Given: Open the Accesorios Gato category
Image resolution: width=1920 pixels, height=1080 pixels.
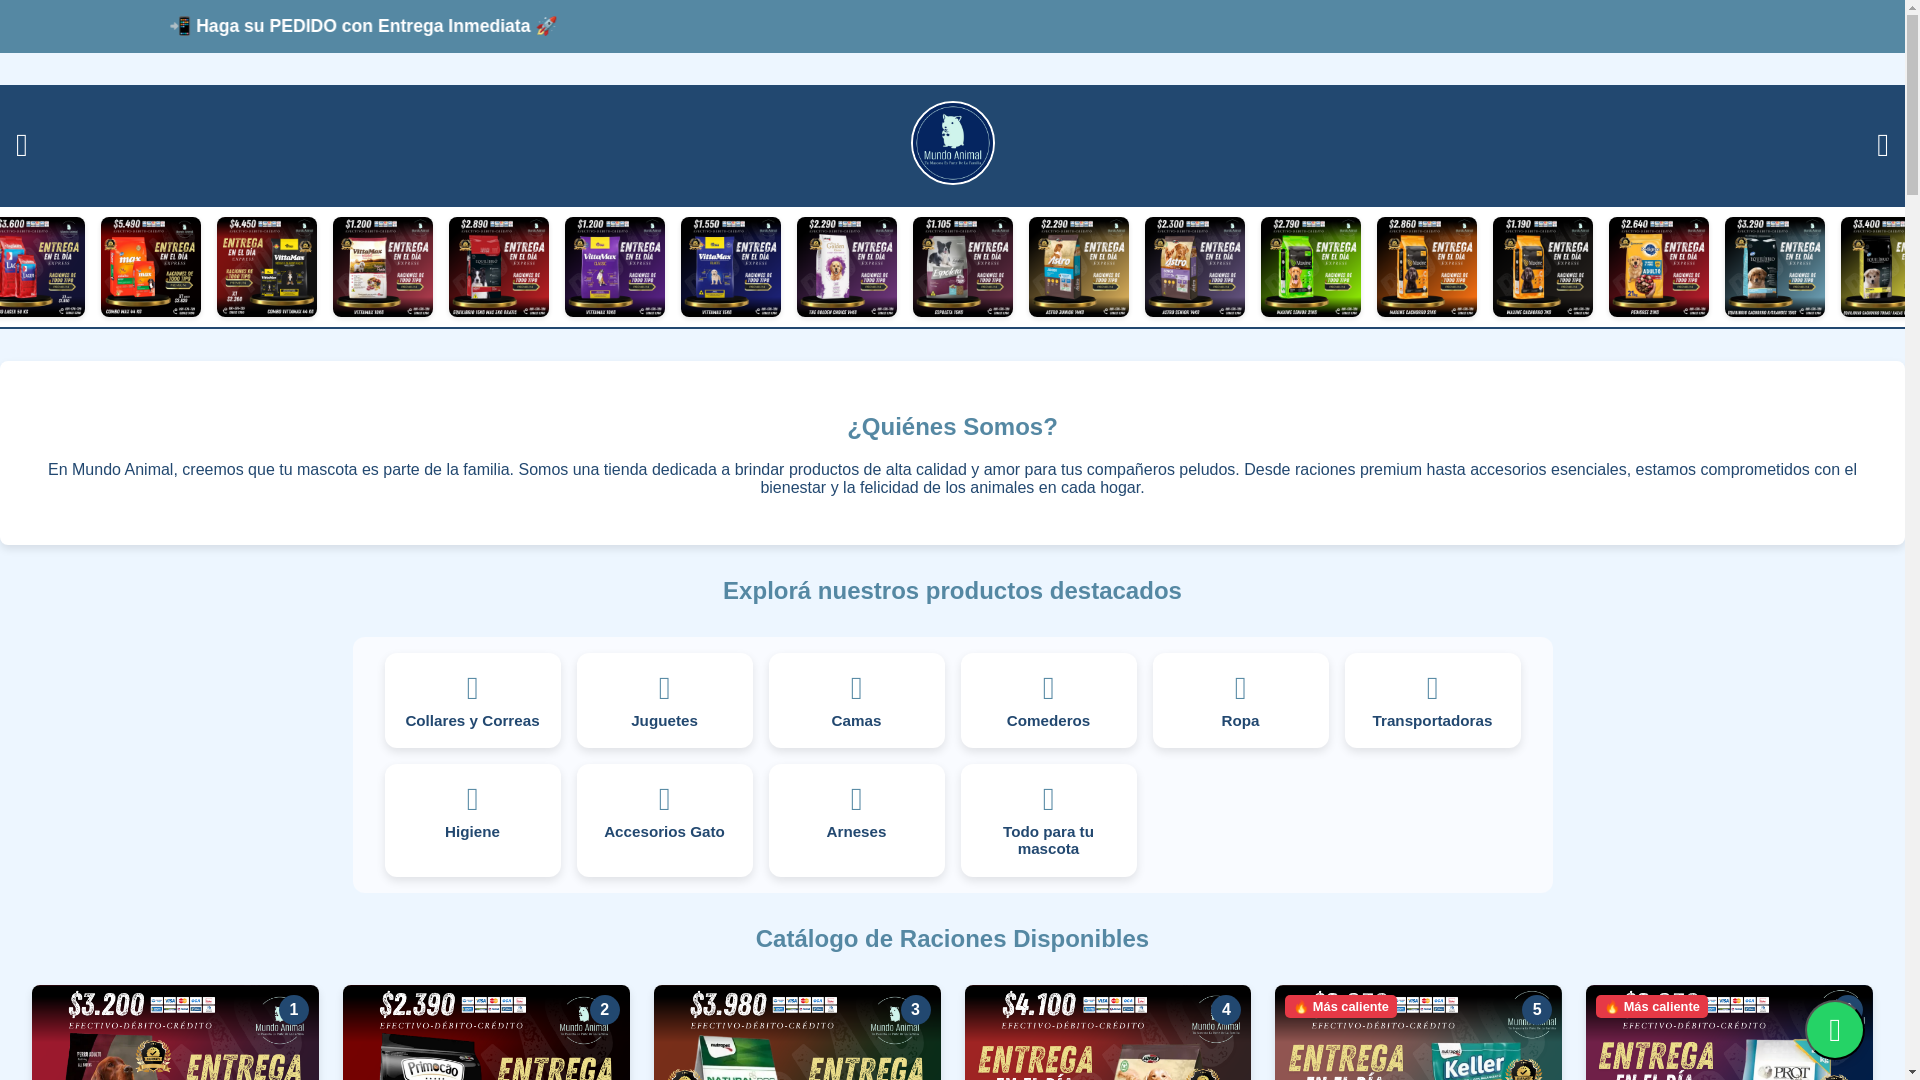Looking at the screenshot, I should point(664,820).
